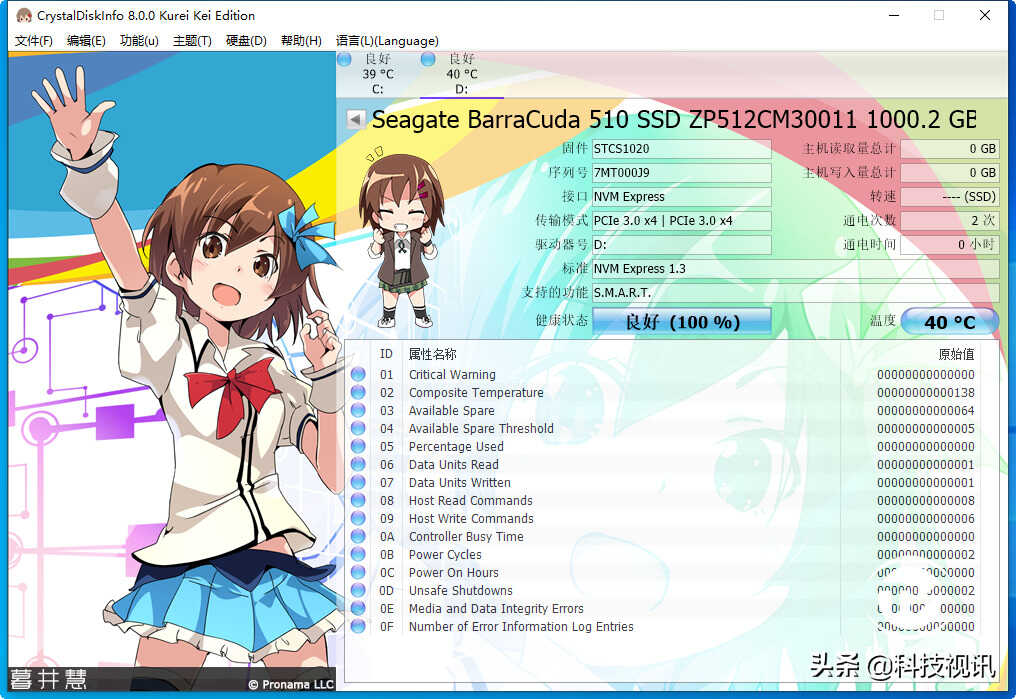The height and width of the screenshot is (699, 1016).
Task: Click status icon for Host Write Commands row
Action: 358,518
